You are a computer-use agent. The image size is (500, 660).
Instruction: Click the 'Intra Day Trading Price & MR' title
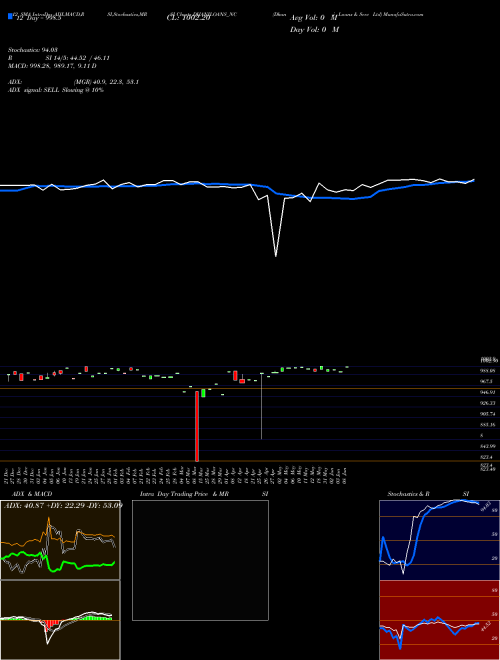coord(184,494)
